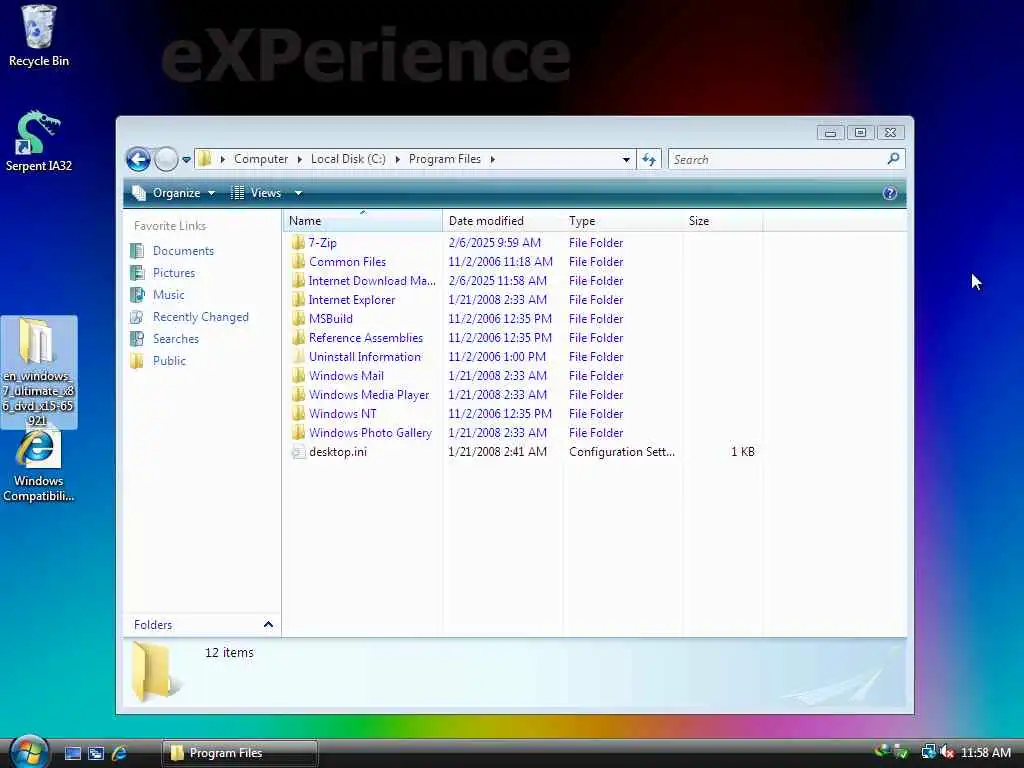Select the Windows Photo Gallery folder icon
The width and height of the screenshot is (1024, 768).
coord(298,432)
